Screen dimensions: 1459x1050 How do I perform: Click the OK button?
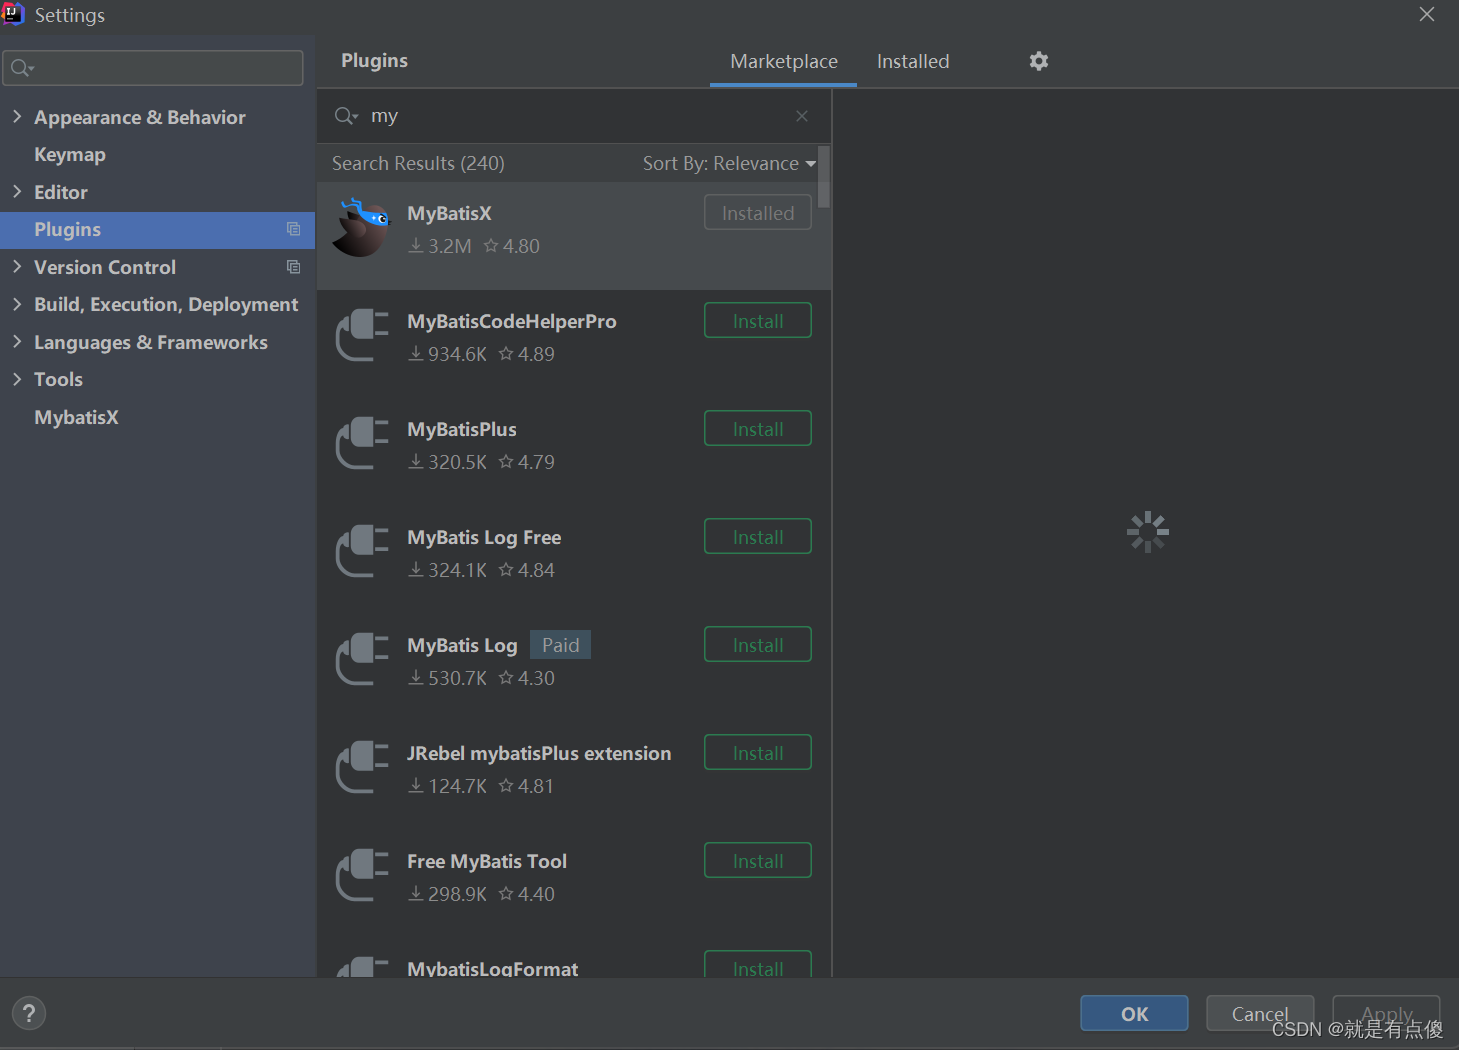point(1134,1013)
